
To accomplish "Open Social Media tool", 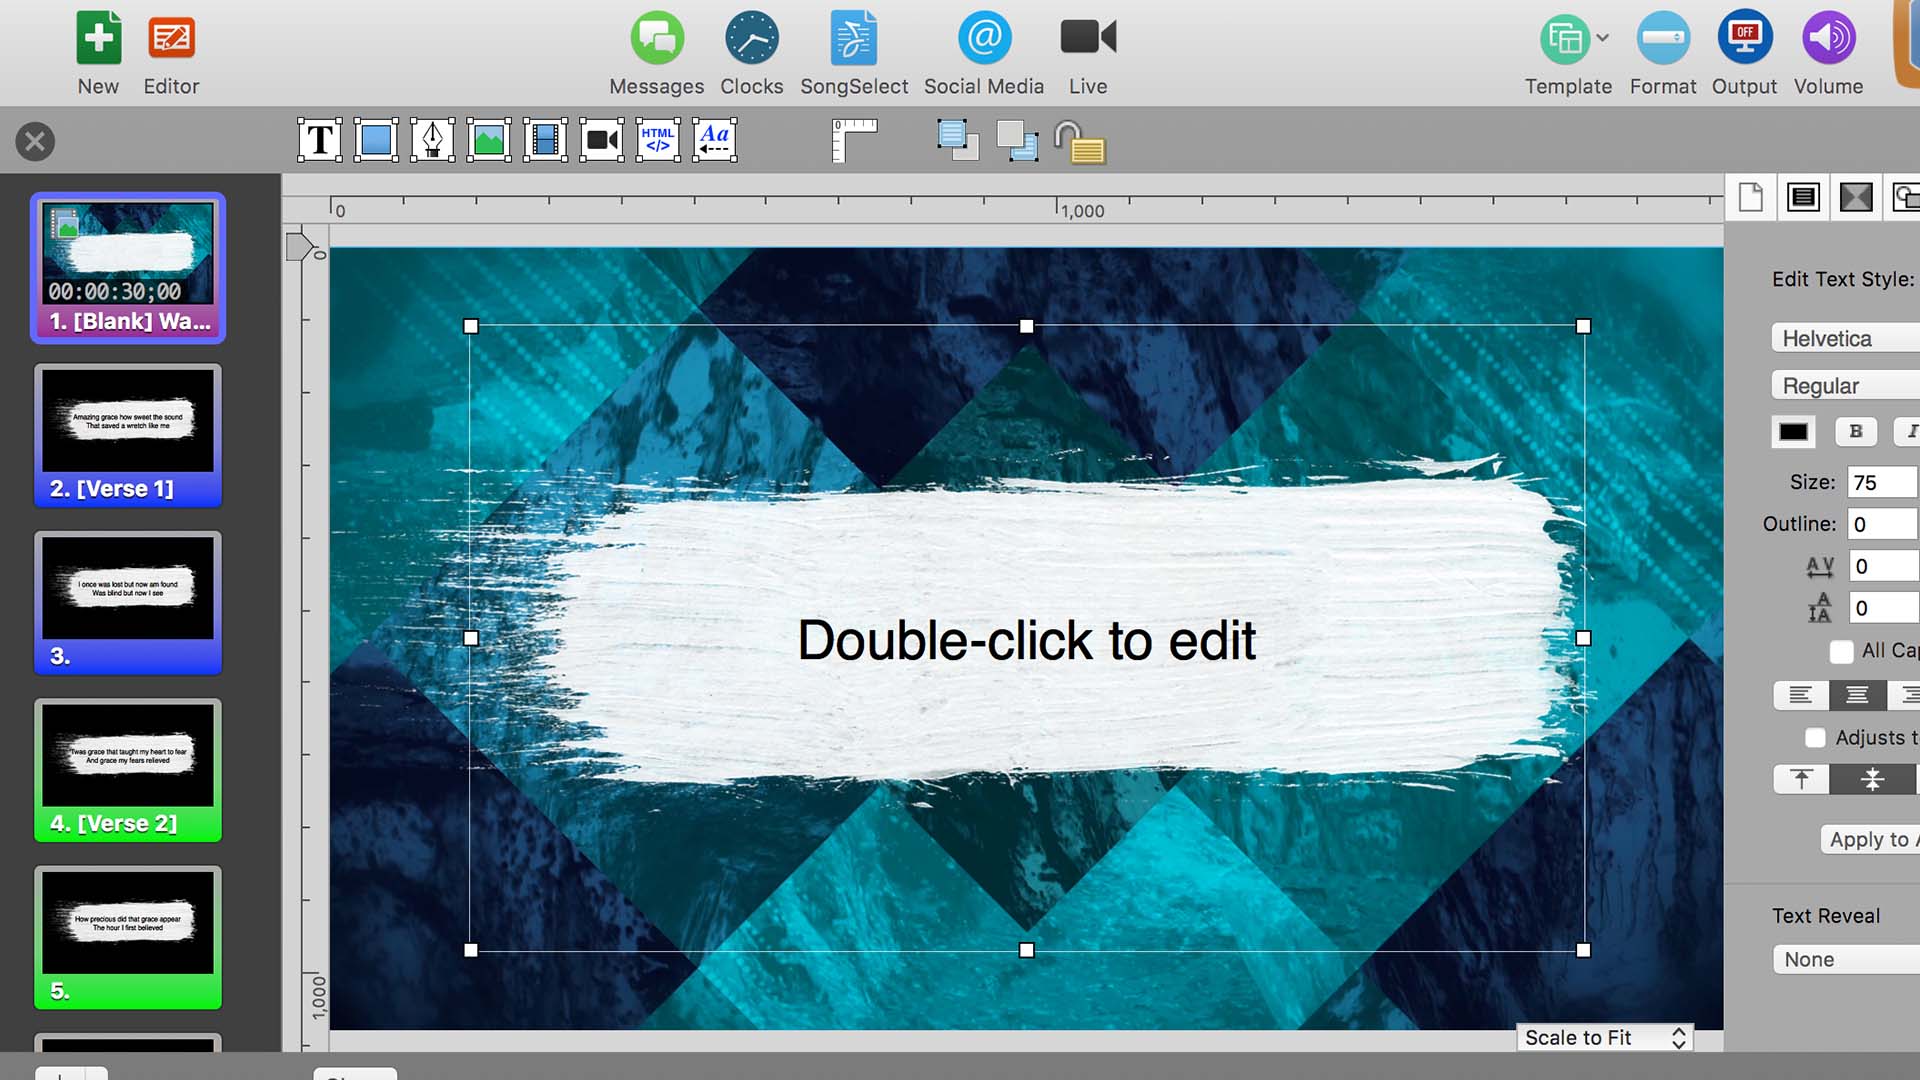I will (984, 38).
